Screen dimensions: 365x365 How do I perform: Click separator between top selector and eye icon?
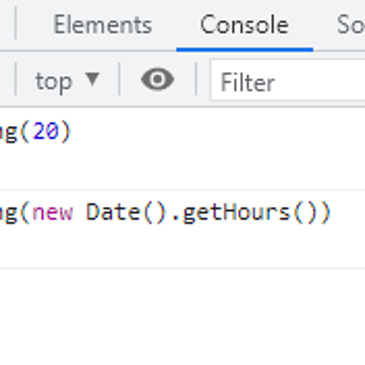point(119,79)
